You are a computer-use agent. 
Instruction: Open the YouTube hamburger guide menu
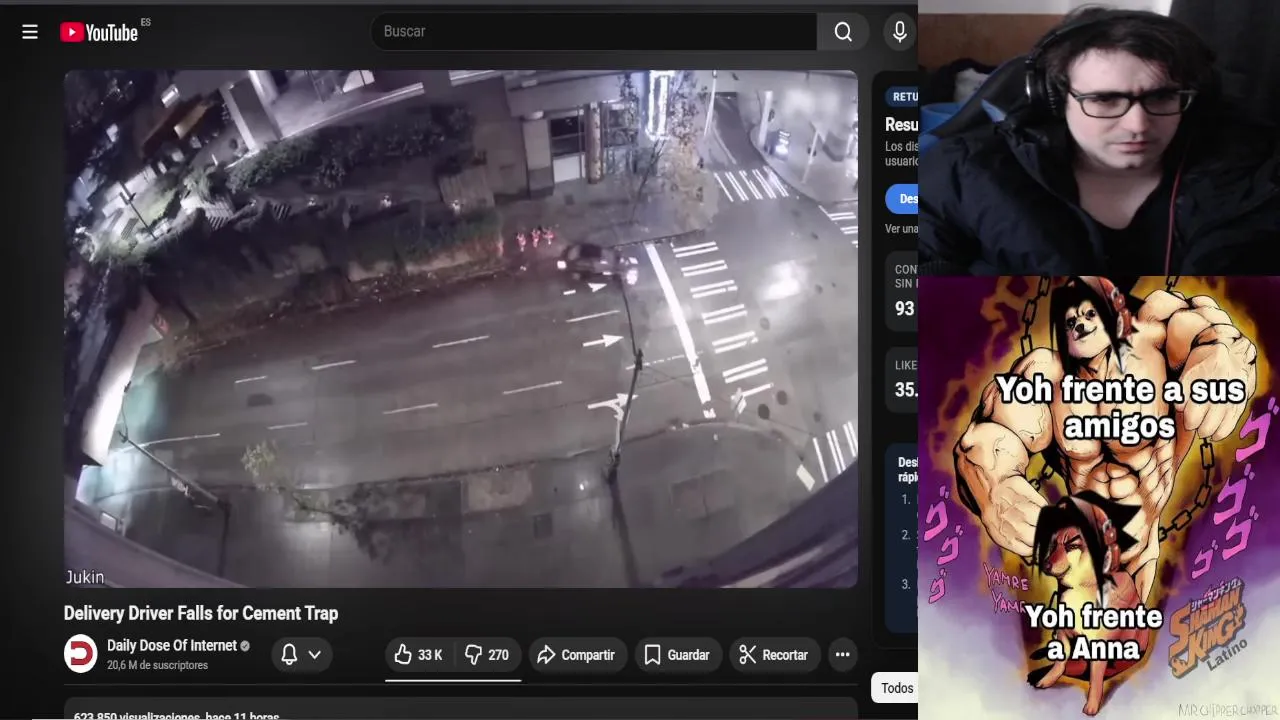tap(30, 32)
